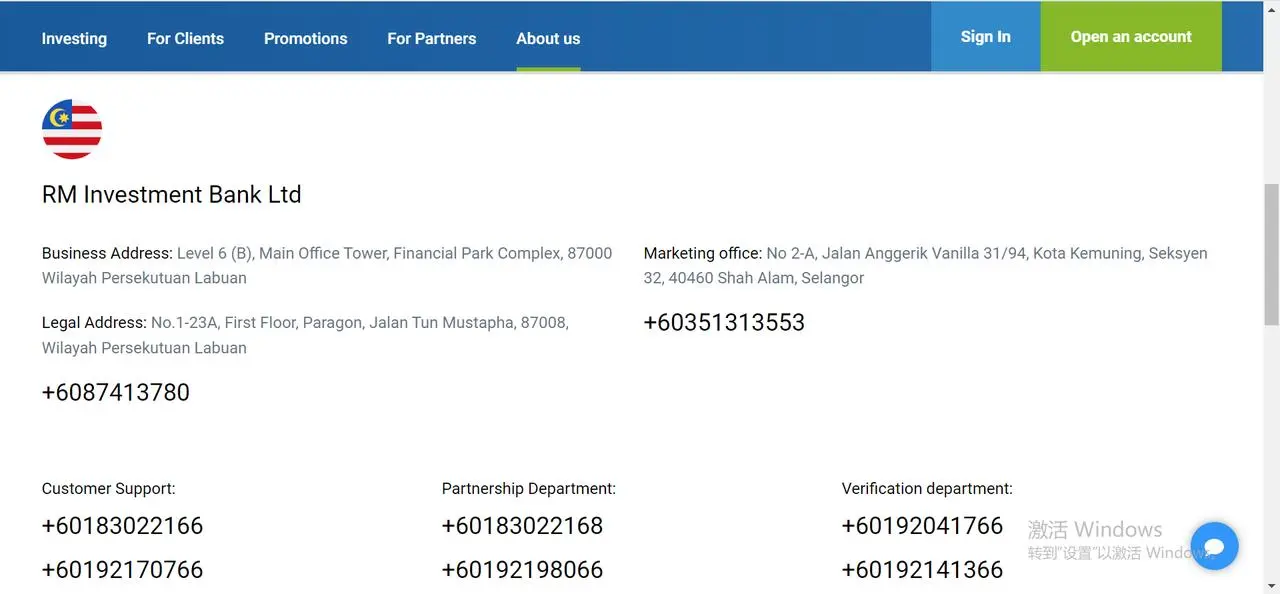This screenshot has height=594, width=1280.
Task: Click the Customer Support label
Action: pyautogui.click(x=108, y=488)
